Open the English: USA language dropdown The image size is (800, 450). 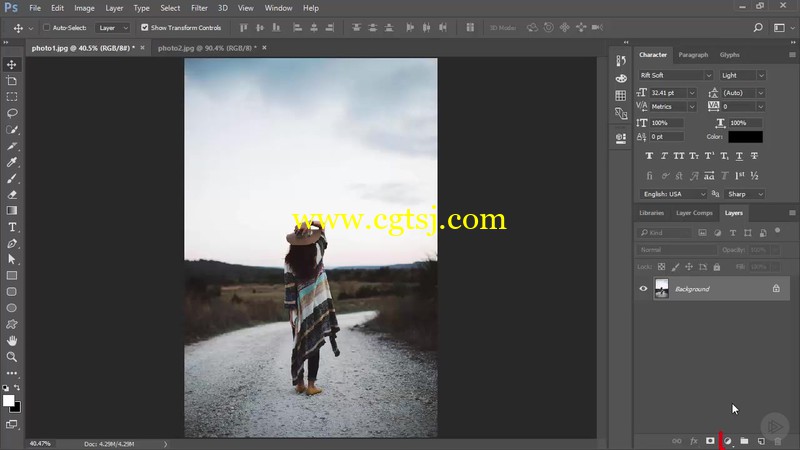click(x=673, y=194)
